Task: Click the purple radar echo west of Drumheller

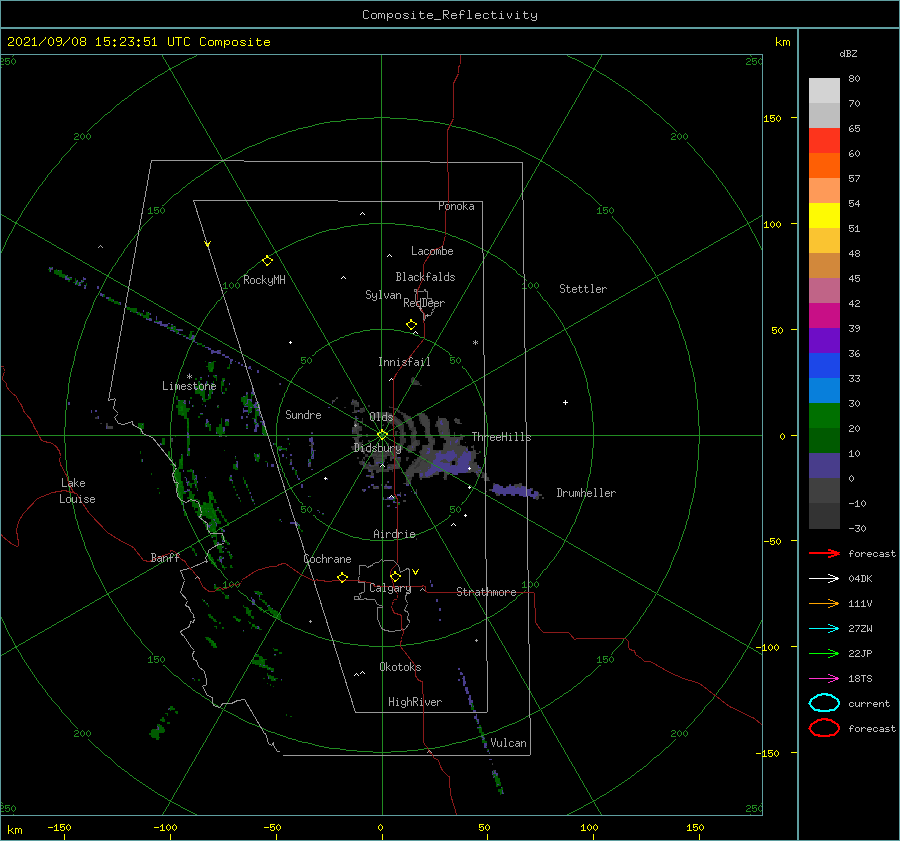Action: pyautogui.click(x=514, y=491)
